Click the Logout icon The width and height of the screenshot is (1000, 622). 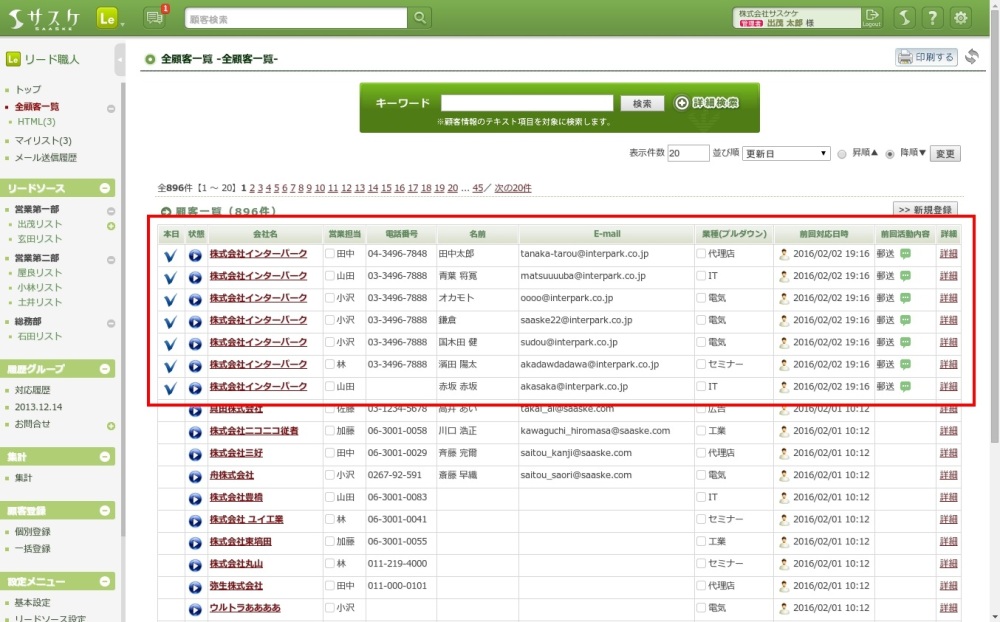click(x=872, y=17)
